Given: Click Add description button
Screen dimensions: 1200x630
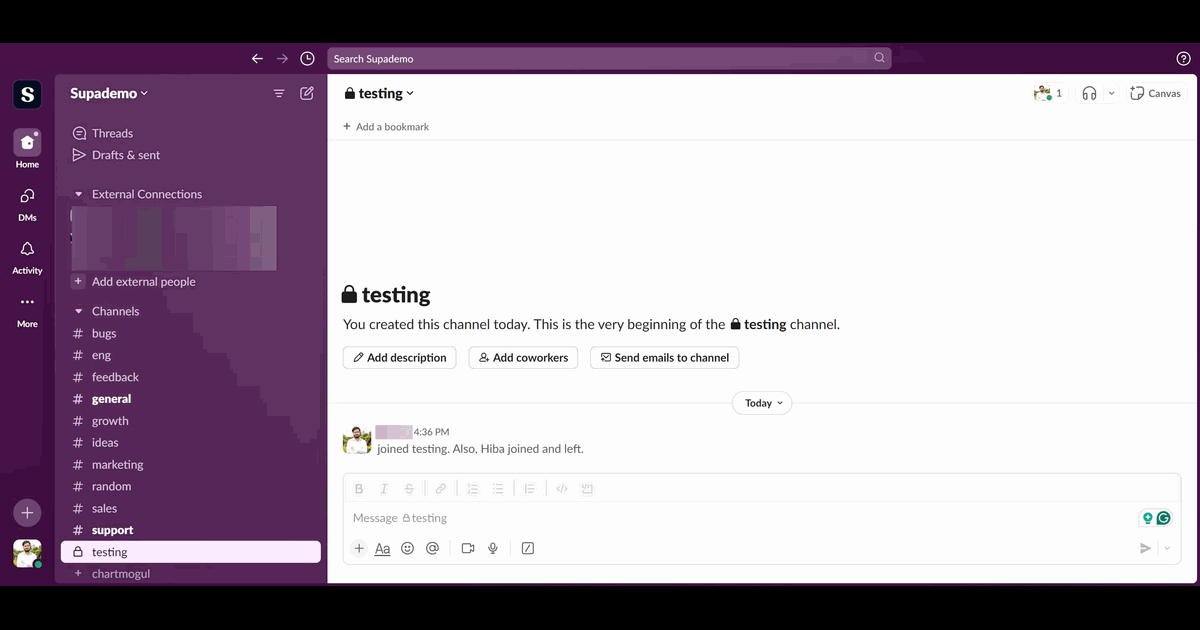Looking at the screenshot, I should 400,358.
